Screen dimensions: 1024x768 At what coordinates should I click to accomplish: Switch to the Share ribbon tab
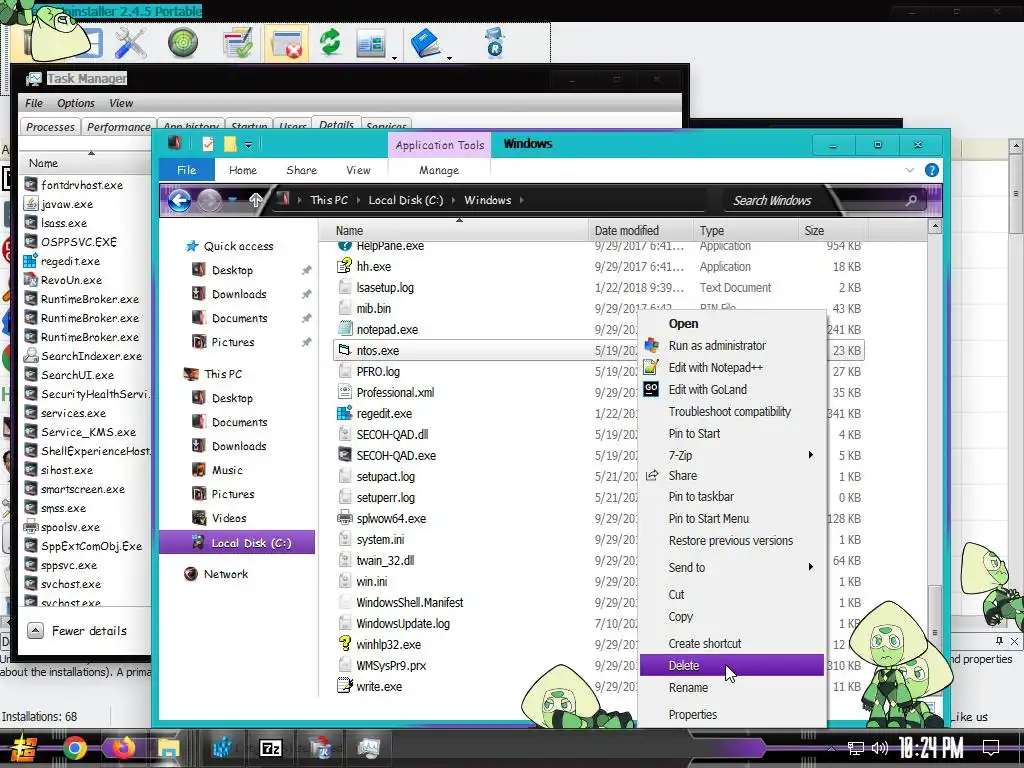coord(302,170)
